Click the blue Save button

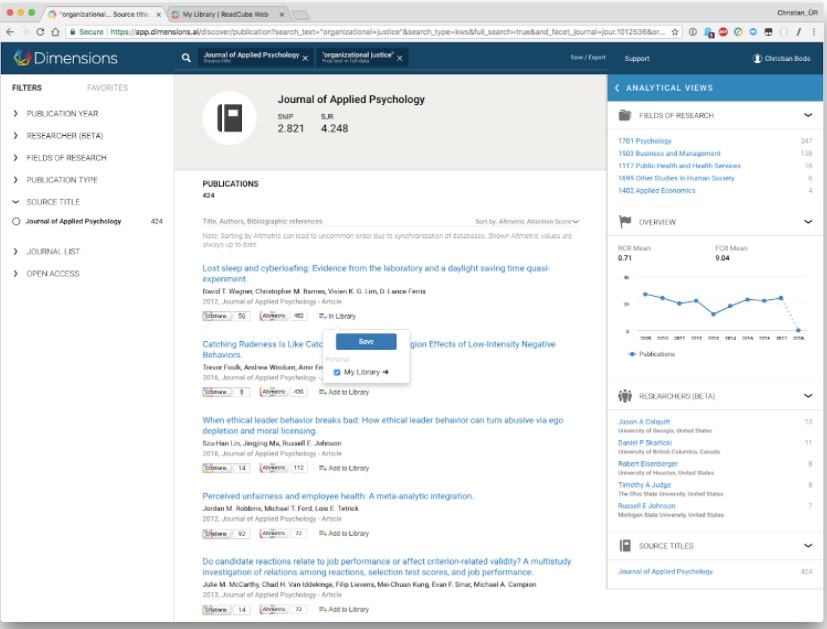tap(366, 342)
